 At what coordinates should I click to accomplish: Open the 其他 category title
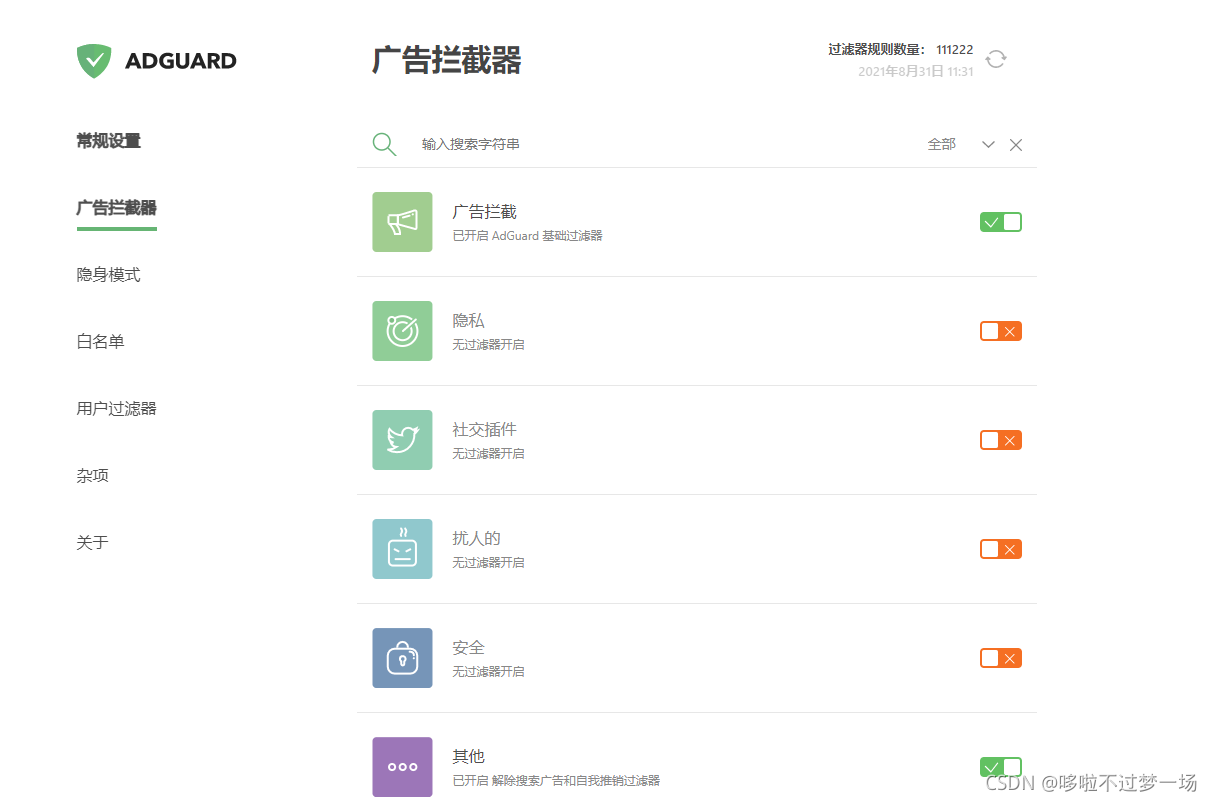pos(468,757)
